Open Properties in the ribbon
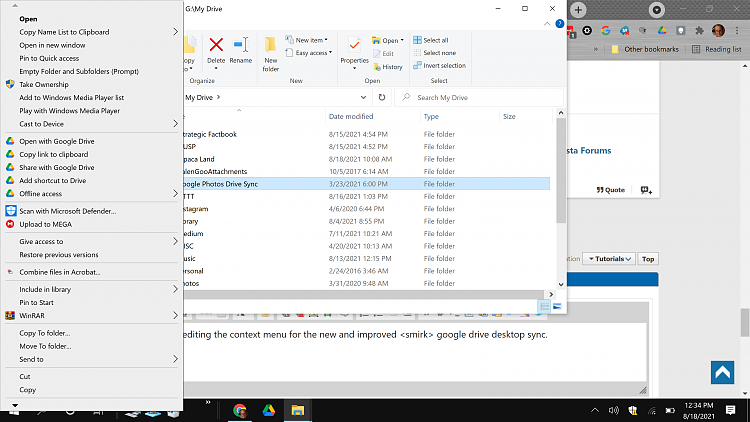 pos(354,53)
